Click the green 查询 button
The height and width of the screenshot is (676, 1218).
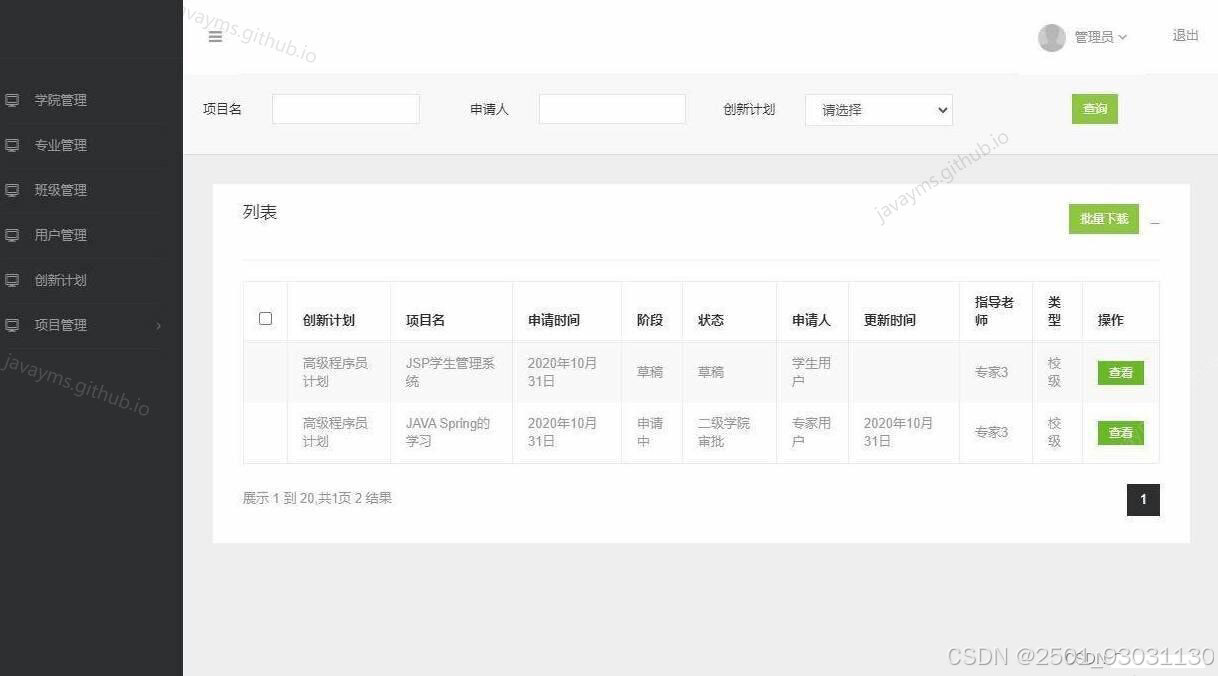1095,109
